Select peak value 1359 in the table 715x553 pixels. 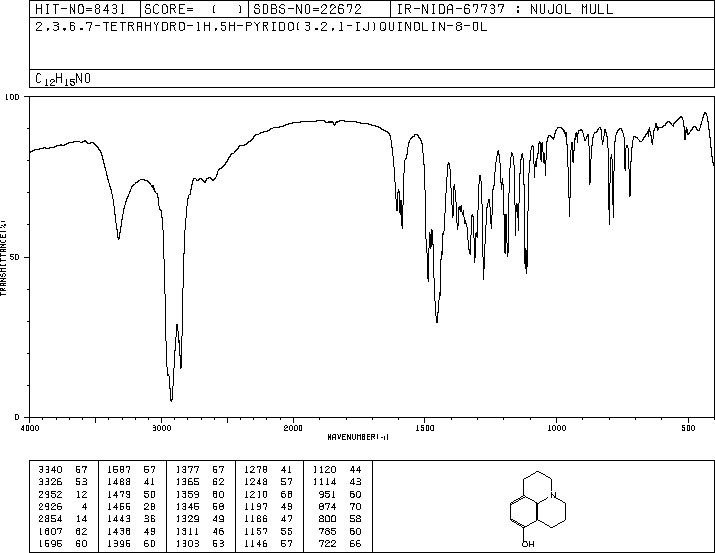[187, 494]
